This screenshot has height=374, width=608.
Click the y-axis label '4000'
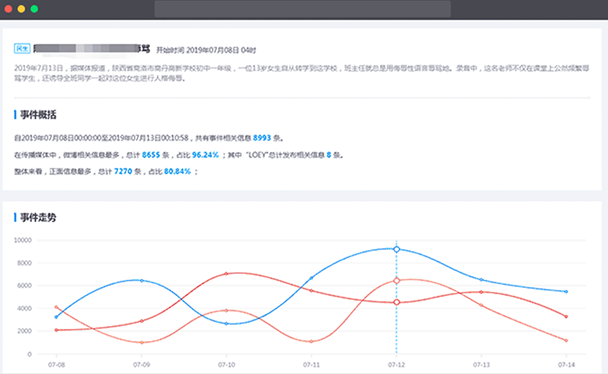[24, 309]
